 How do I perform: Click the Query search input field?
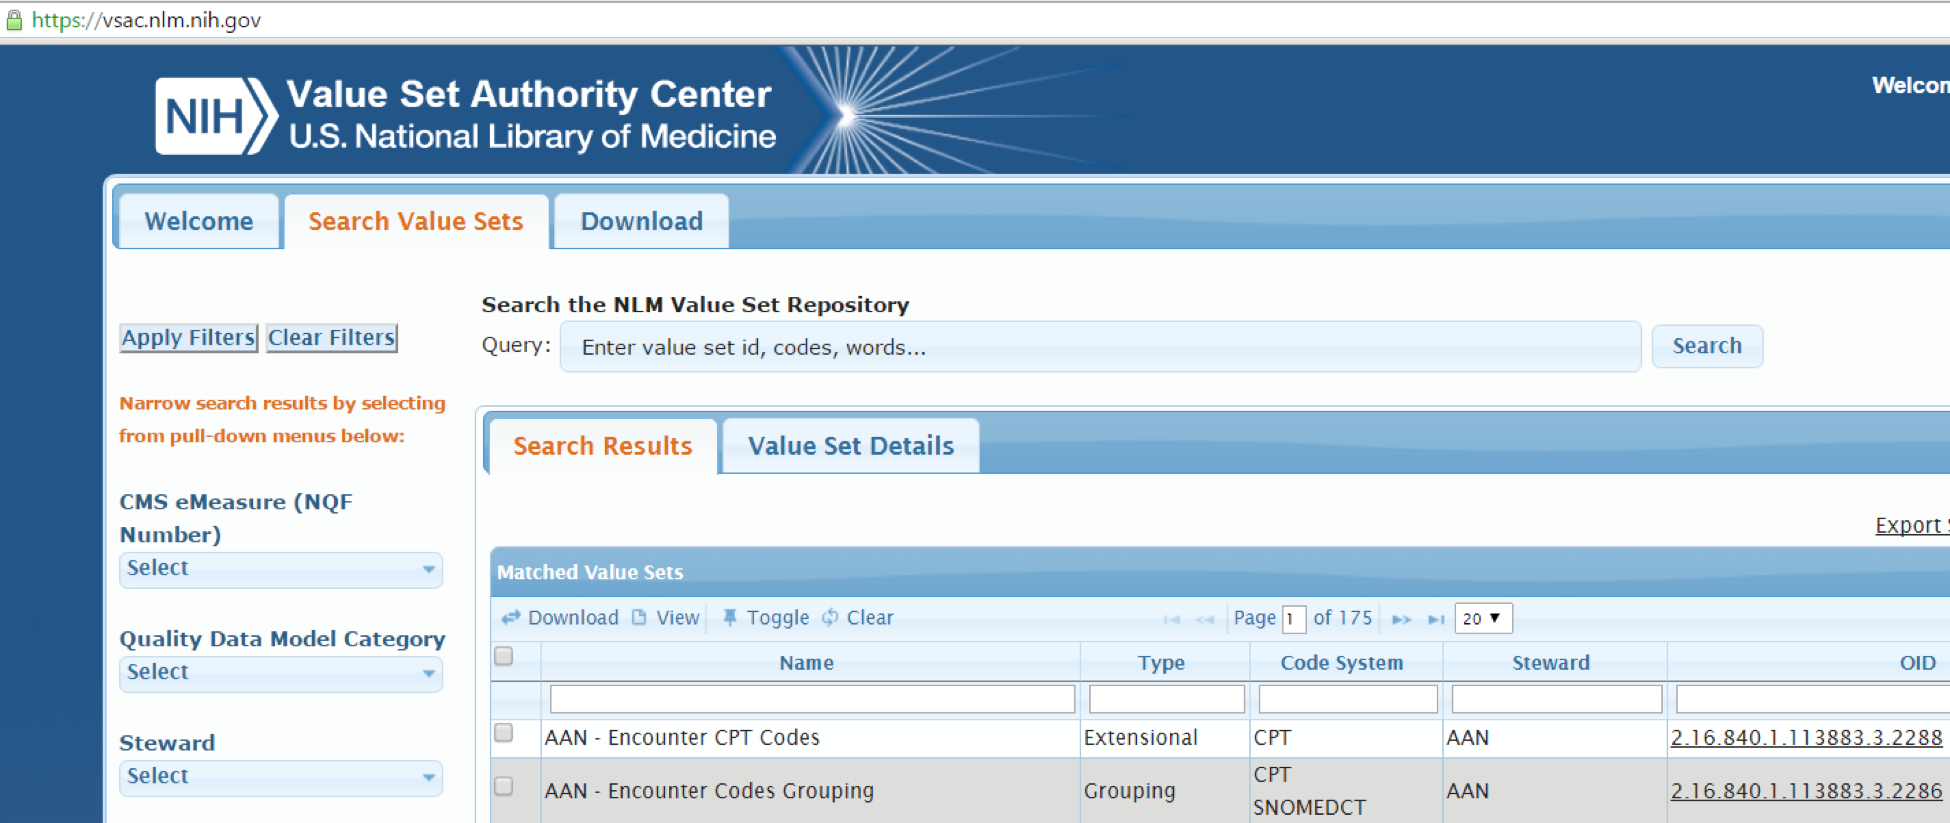pyautogui.click(x=1100, y=347)
